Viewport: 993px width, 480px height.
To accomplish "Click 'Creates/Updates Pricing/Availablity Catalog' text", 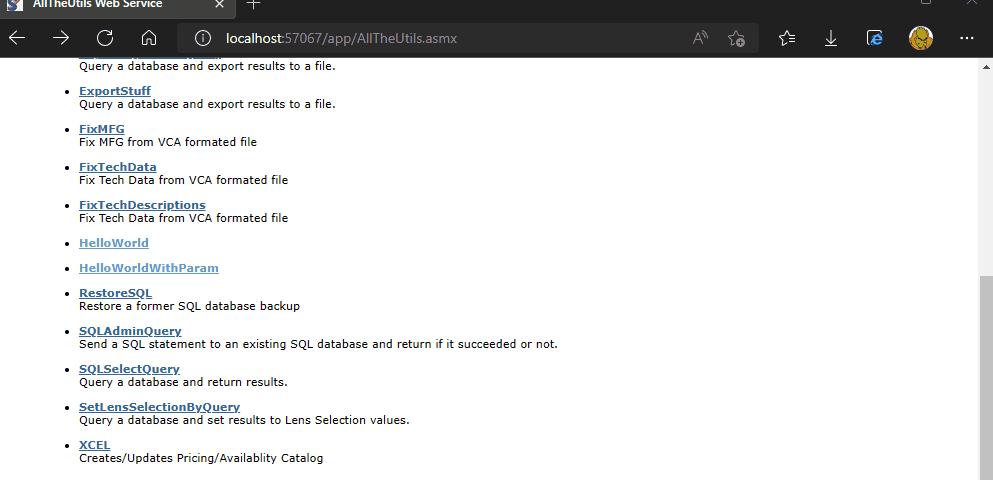I will 201,458.
